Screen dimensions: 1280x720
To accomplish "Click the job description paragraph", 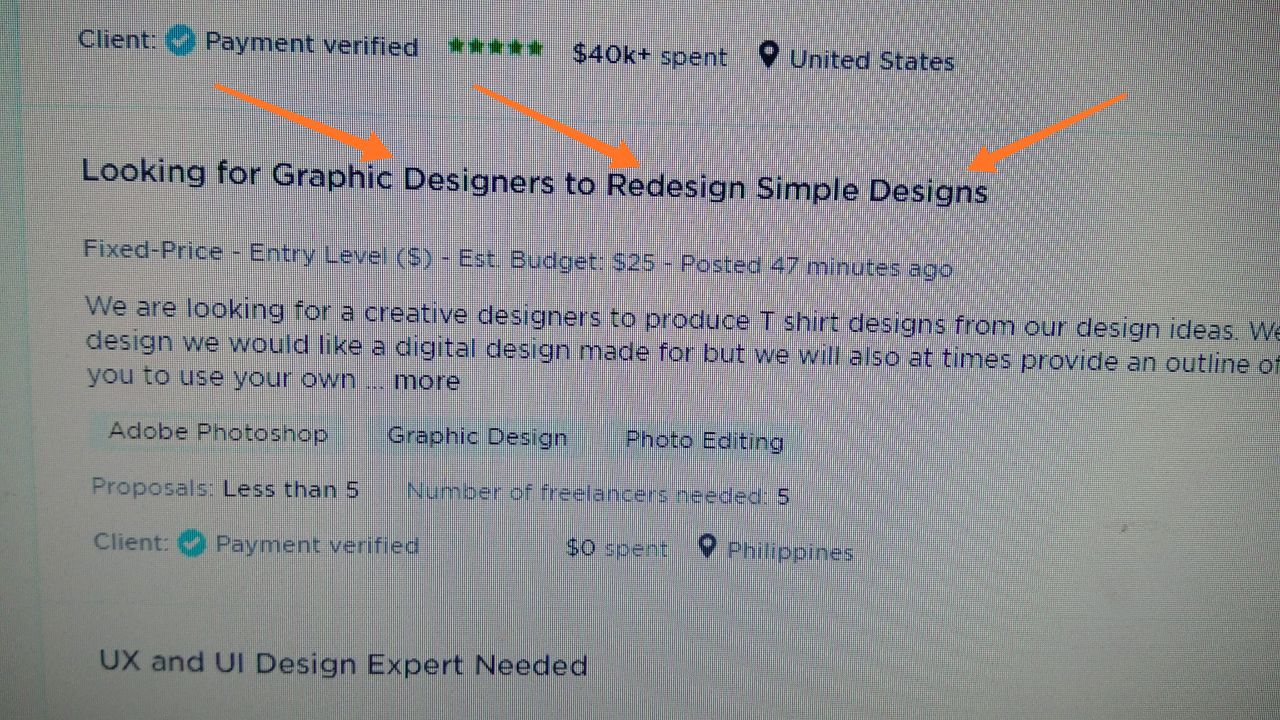I will point(682,343).
